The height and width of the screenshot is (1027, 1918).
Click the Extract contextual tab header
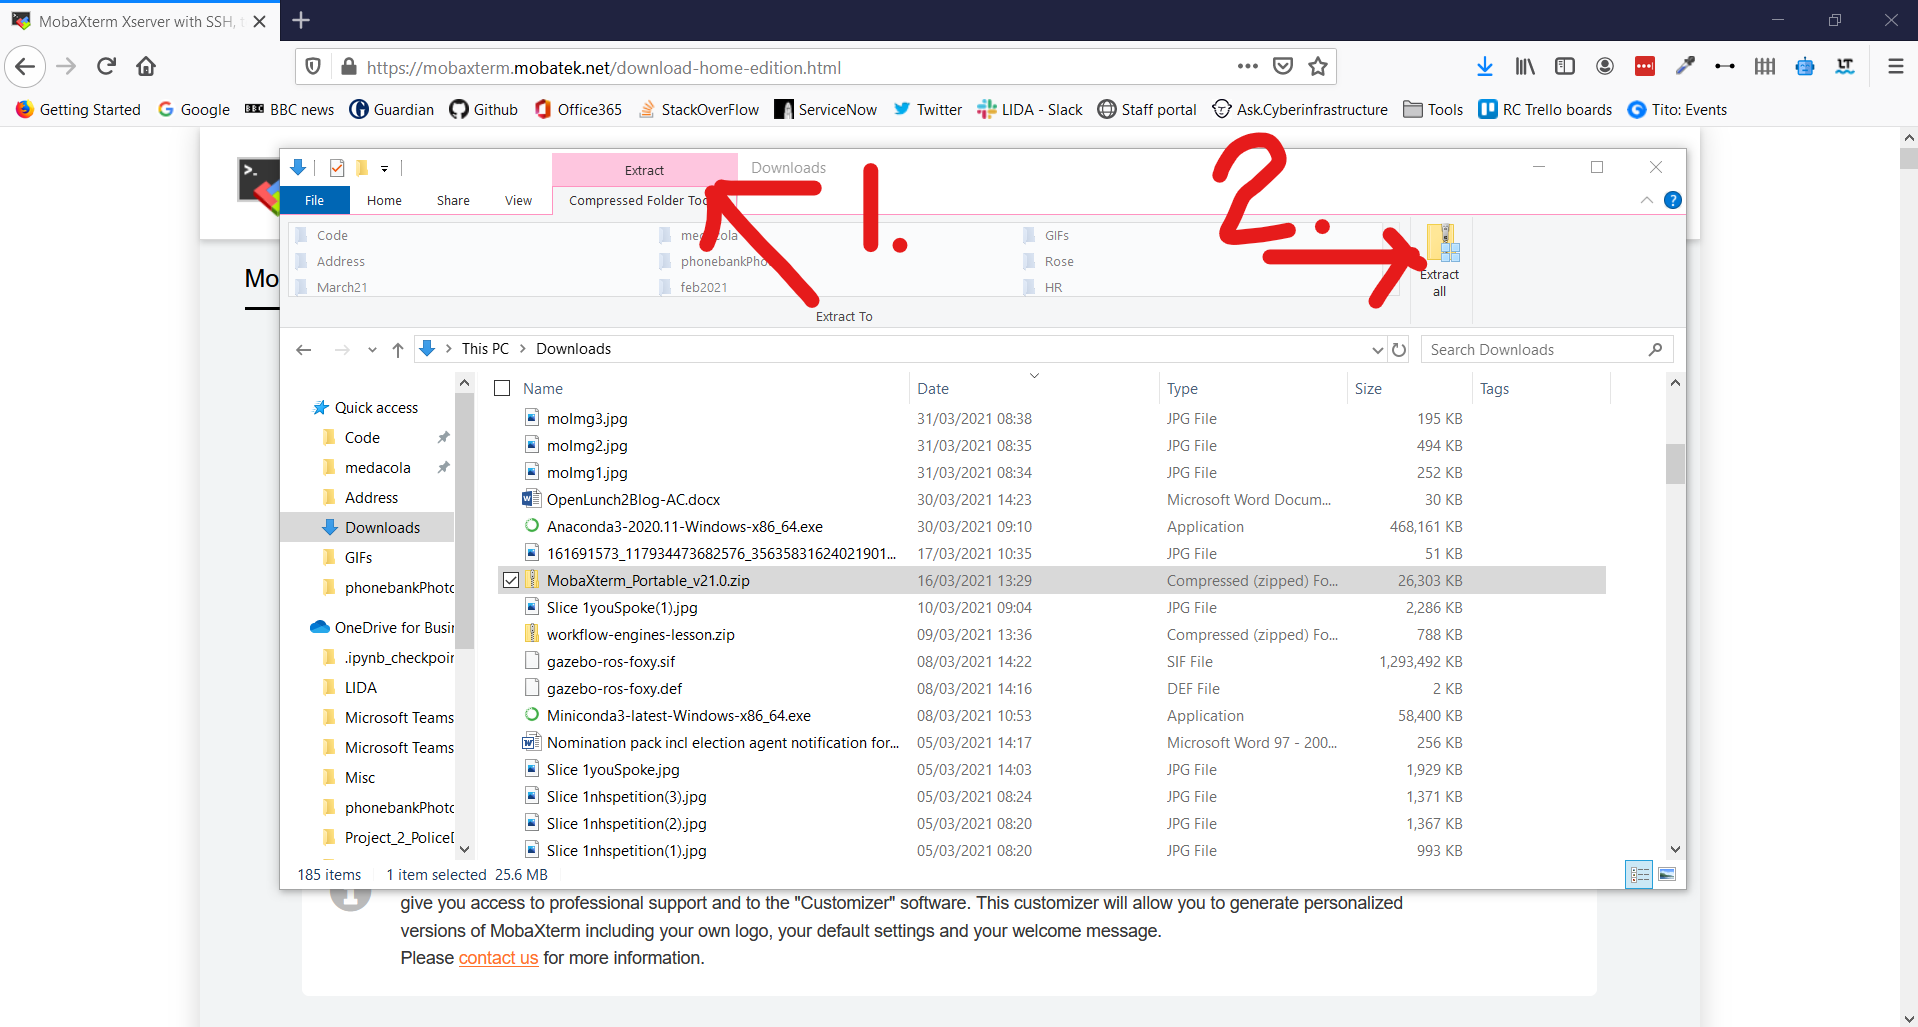click(644, 170)
